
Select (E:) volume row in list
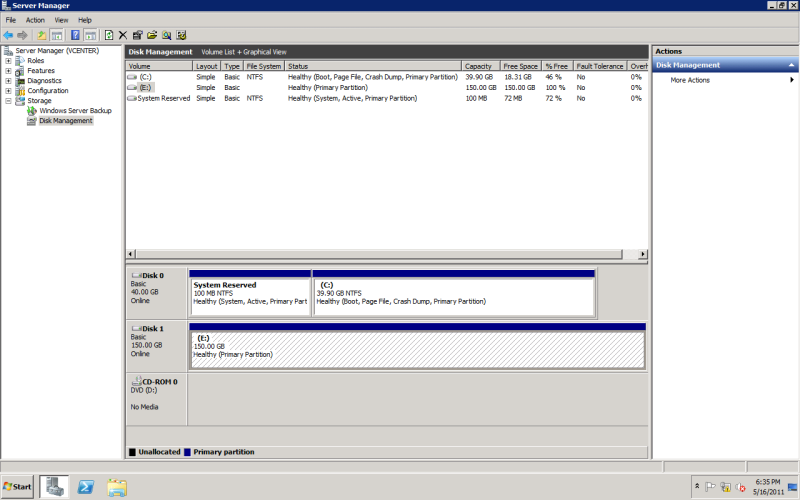pyautogui.click(x=387, y=88)
